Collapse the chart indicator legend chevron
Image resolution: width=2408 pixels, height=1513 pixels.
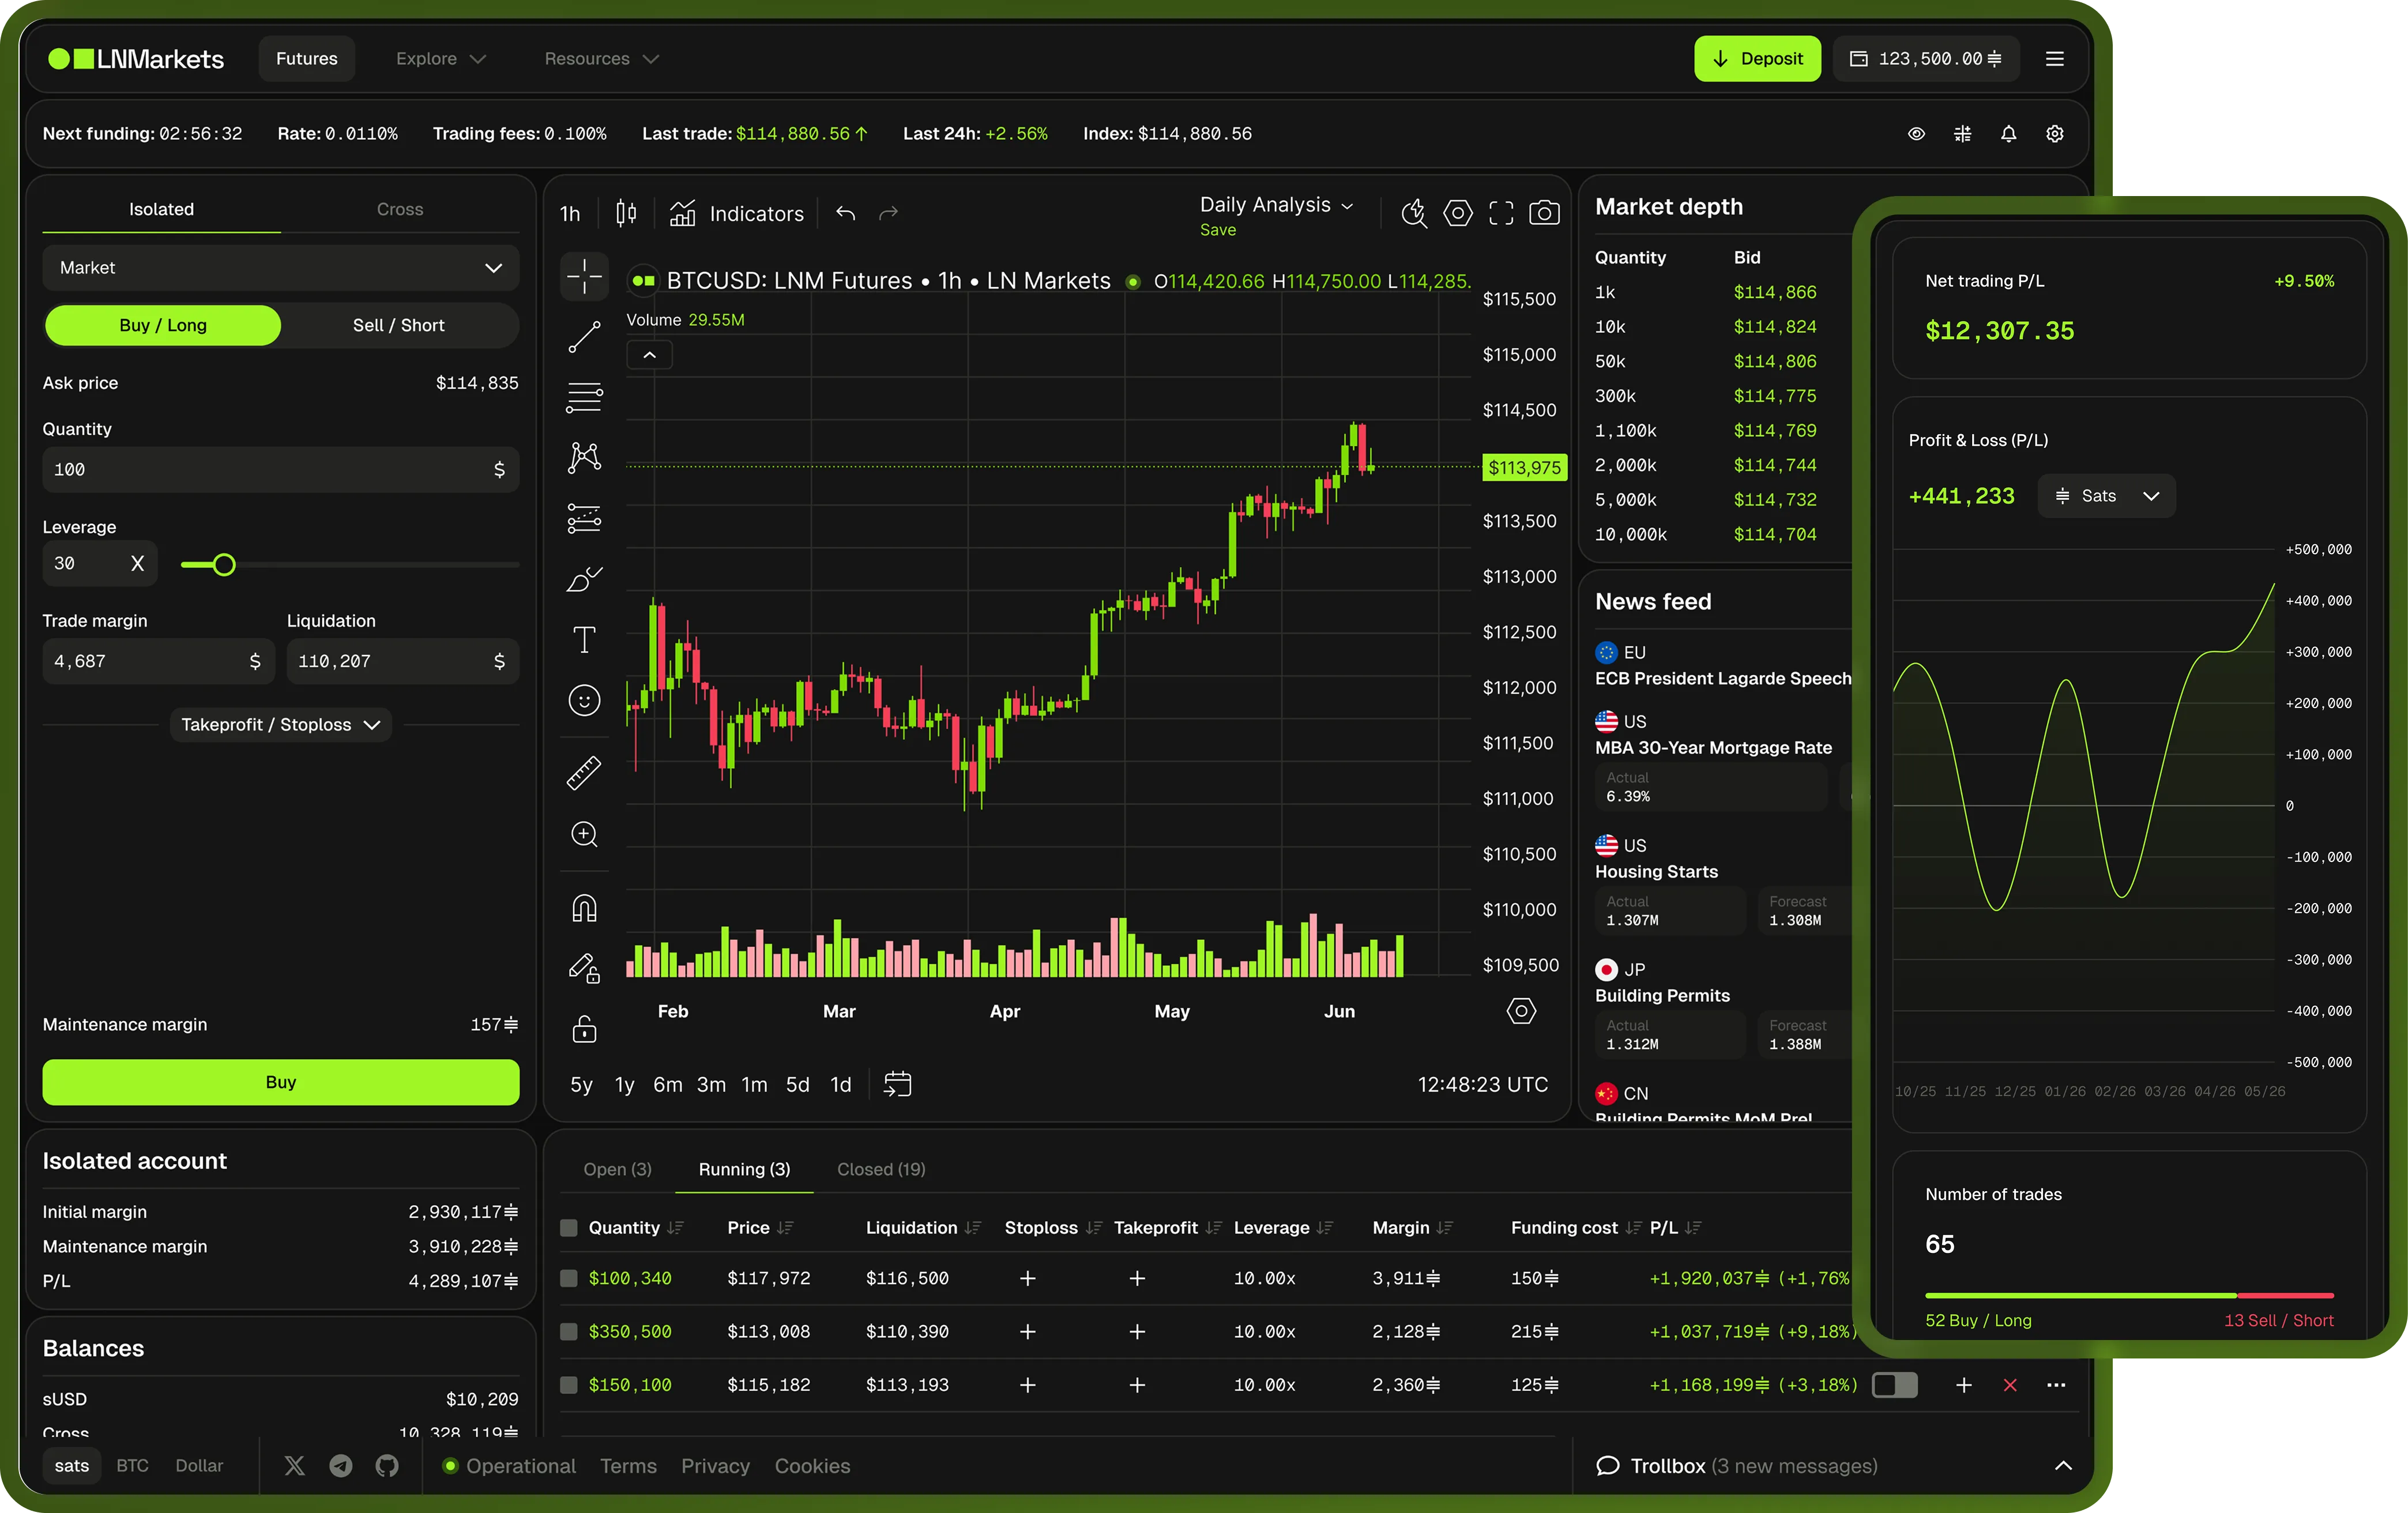click(650, 355)
